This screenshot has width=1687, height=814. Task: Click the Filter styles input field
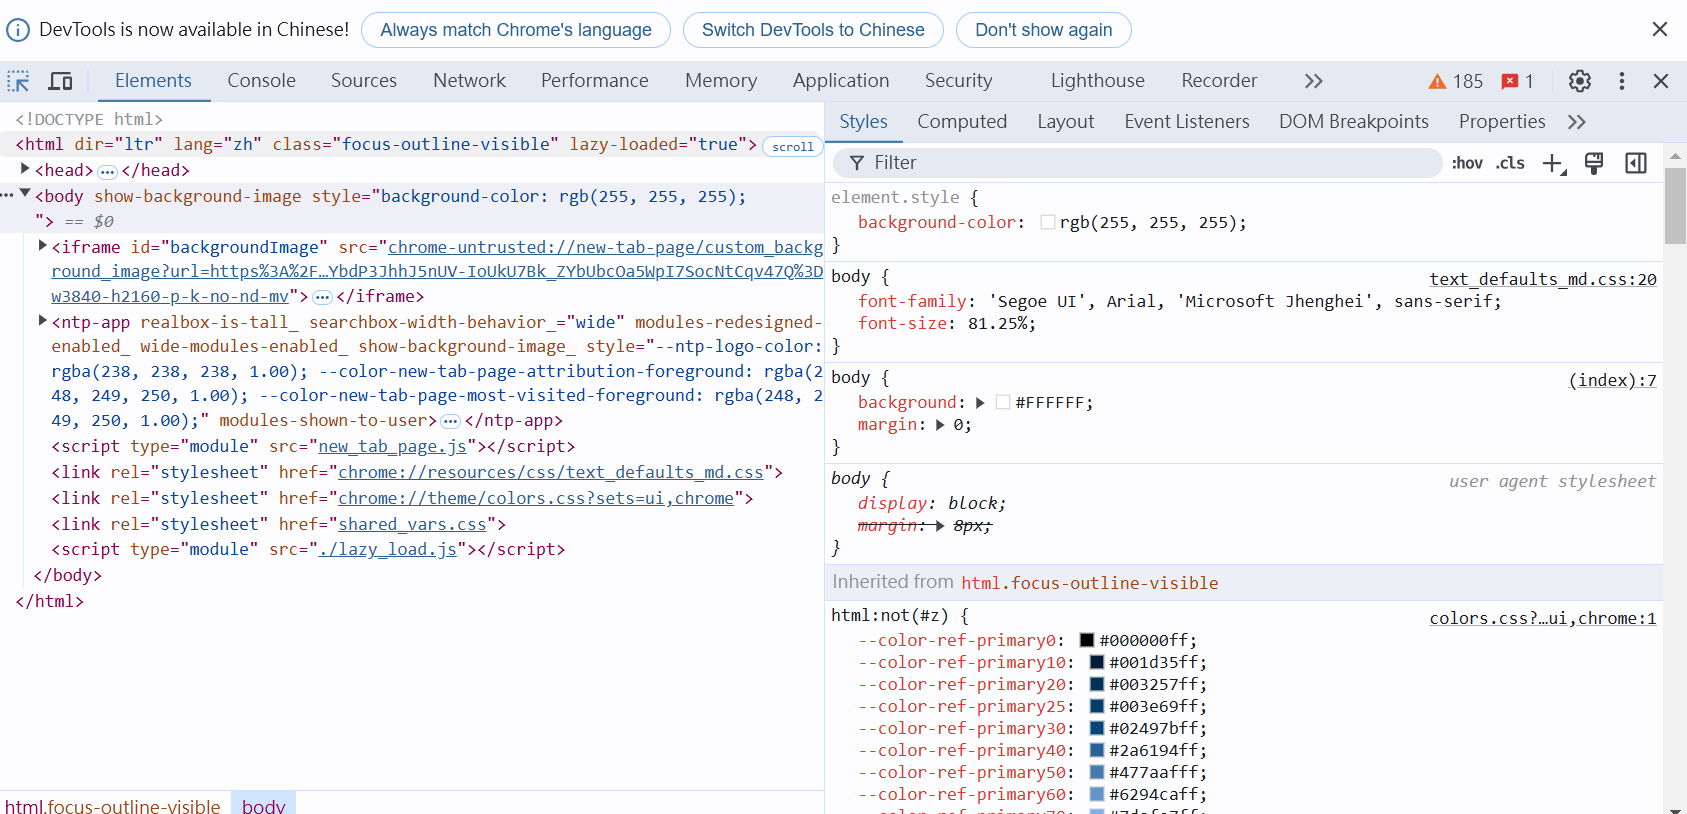point(1140,163)
